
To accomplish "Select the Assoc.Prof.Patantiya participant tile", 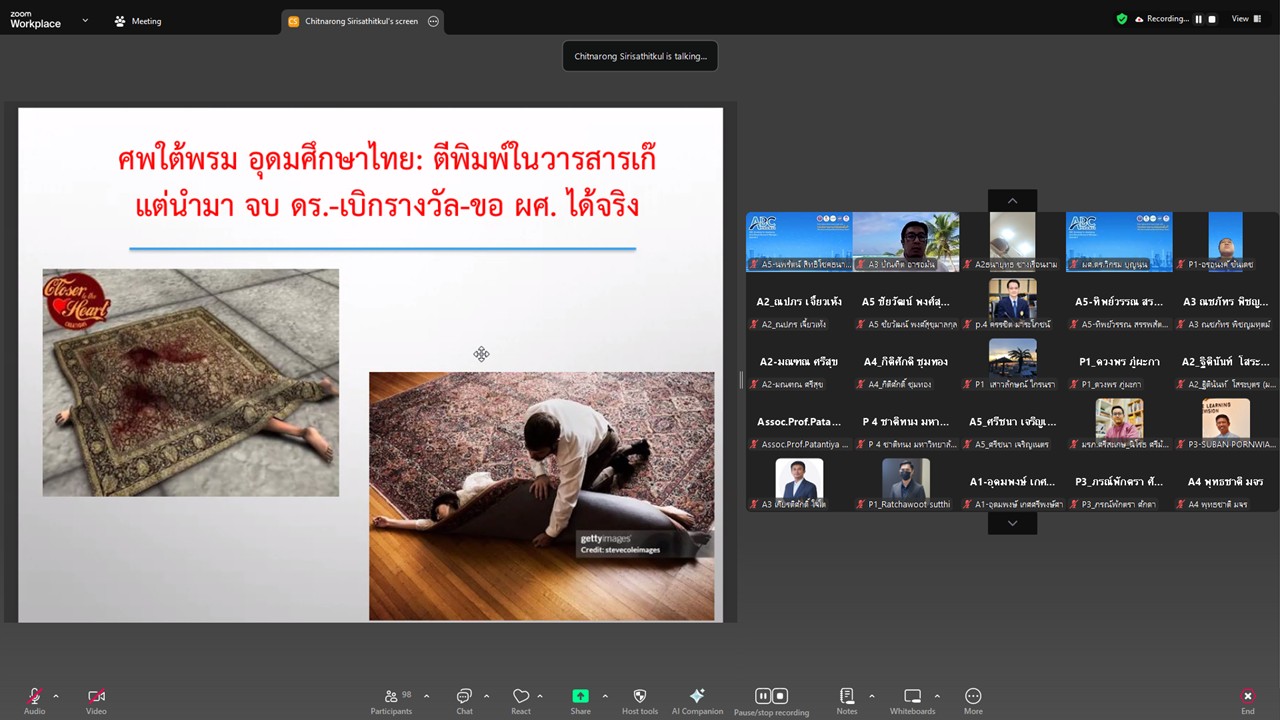I will pyautogui.click(x=799, y=423).
